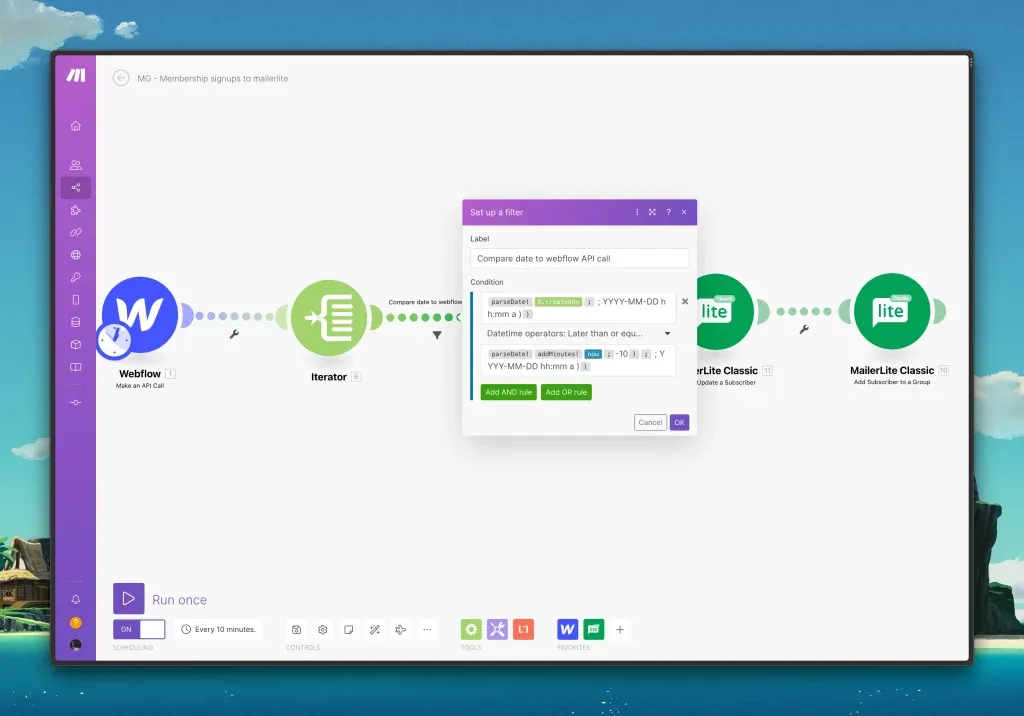Screen dimensions: 1024x716
Task: Open the Team members sidebar icon
Action: pos(76,165)
